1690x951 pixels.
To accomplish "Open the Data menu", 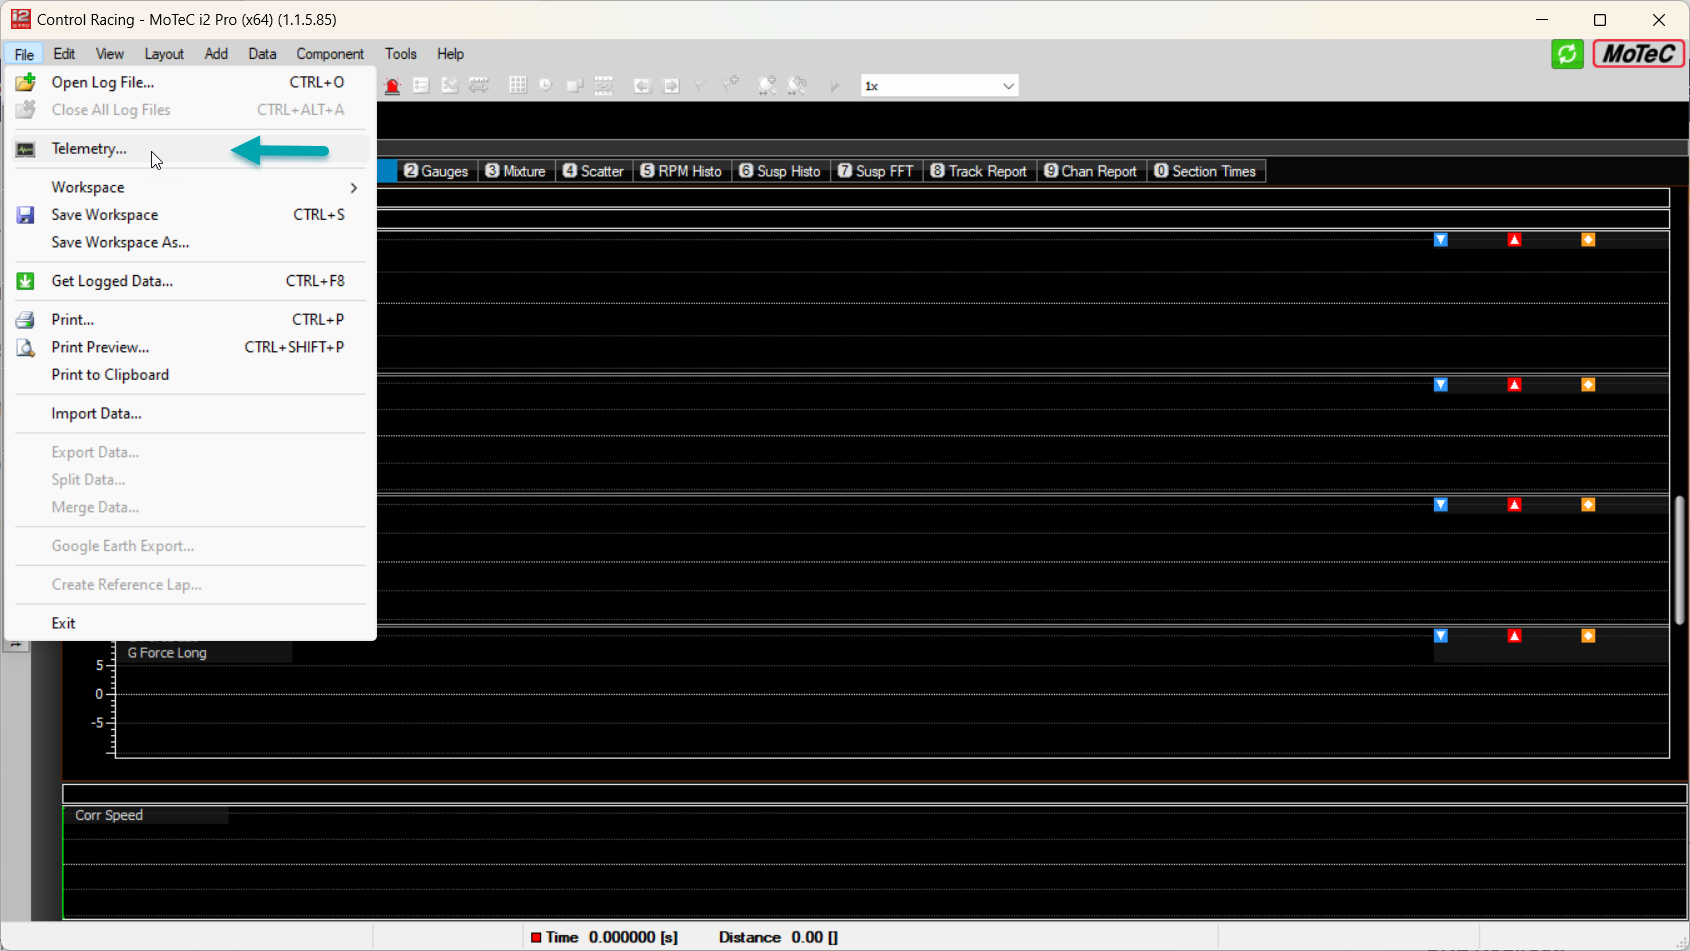I will click(x=262, y=54).
